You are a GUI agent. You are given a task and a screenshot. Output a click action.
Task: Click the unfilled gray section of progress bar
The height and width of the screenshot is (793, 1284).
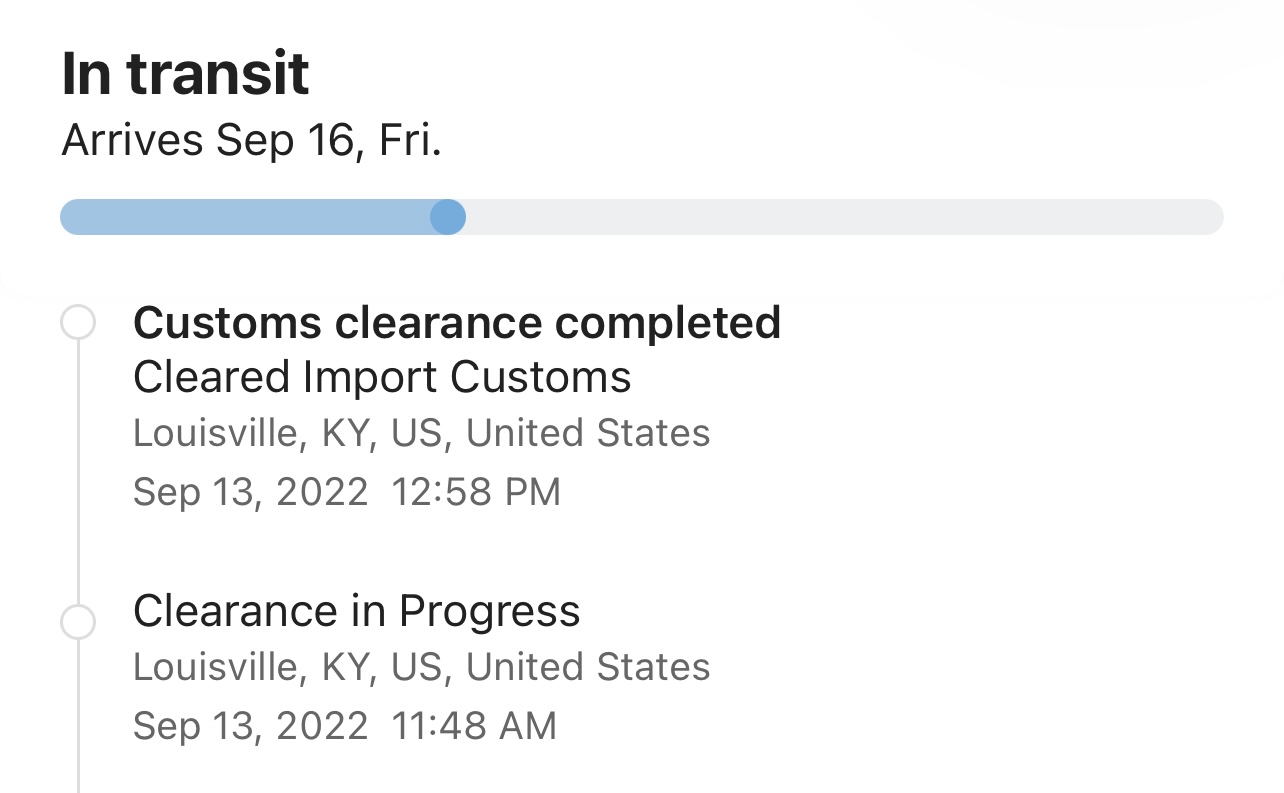click(840, 217)
